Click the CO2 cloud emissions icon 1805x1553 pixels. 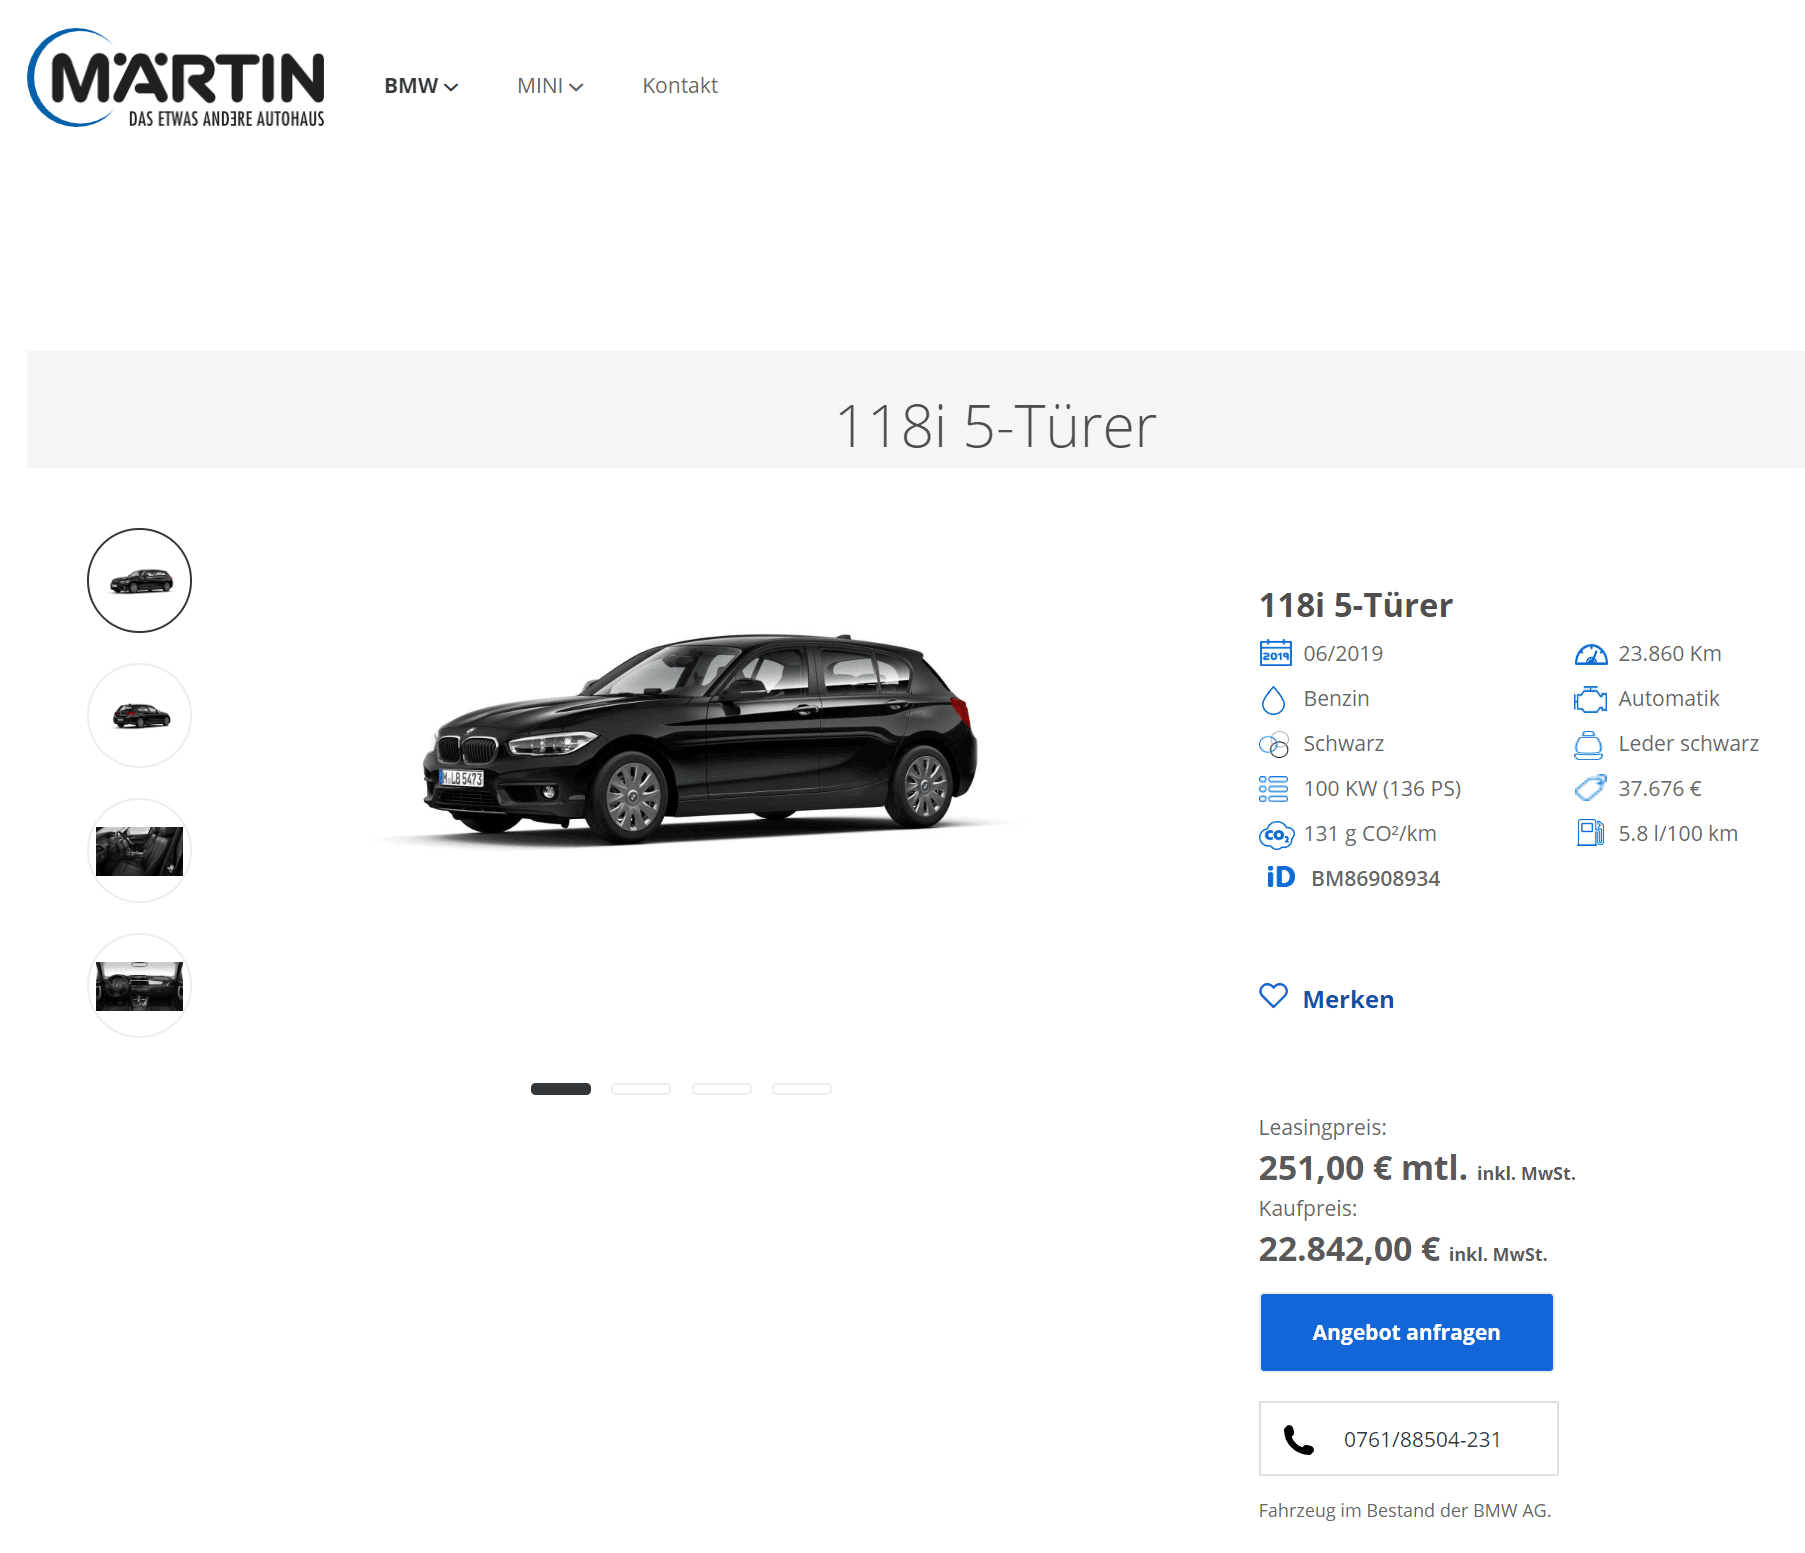(x=1276, y=834)
